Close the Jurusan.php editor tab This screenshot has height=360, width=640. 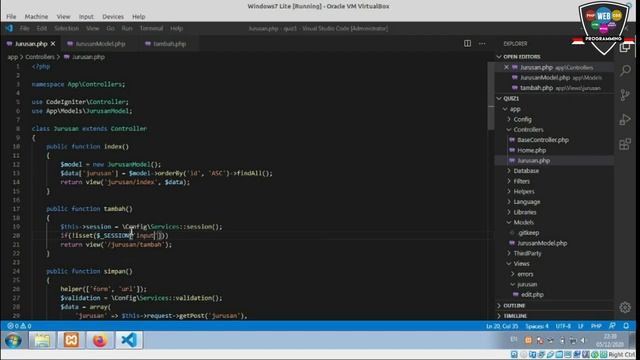click(x=53, y=43)
